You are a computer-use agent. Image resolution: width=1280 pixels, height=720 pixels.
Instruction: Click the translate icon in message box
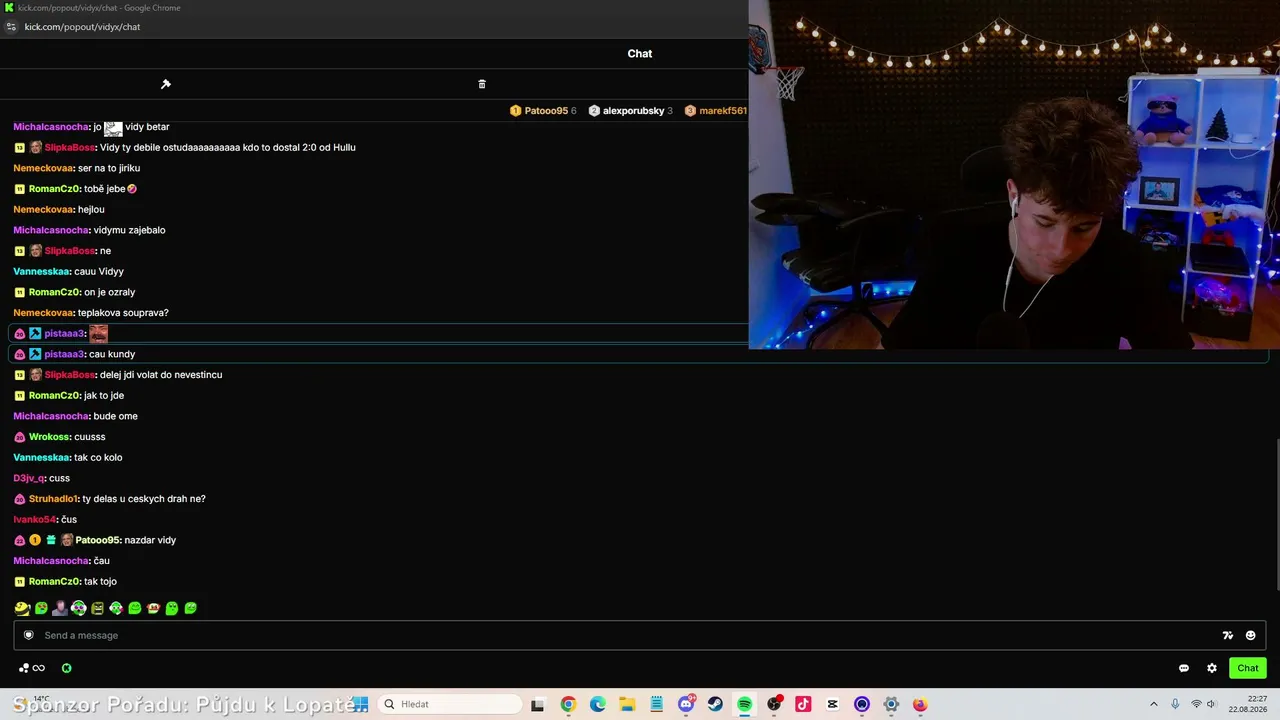click(1228, 635)
